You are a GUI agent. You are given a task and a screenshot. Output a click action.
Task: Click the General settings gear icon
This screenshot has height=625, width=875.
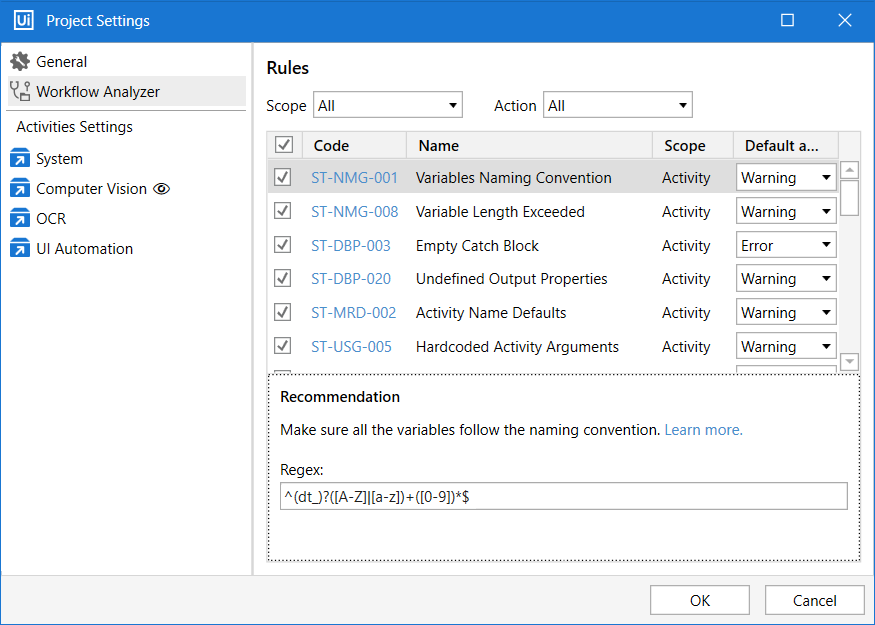[x=21, y=61]
